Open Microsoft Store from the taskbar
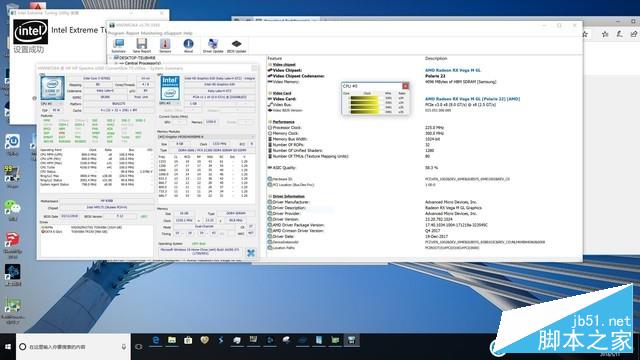 188,340
